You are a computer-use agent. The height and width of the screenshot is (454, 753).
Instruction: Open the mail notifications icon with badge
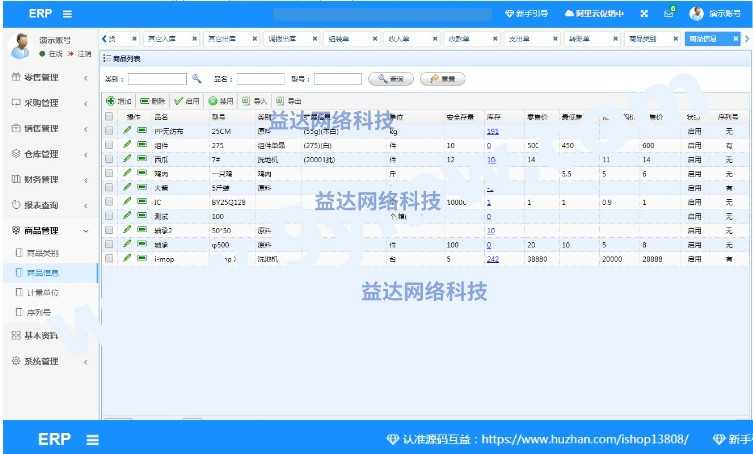(x=669, y=12)
